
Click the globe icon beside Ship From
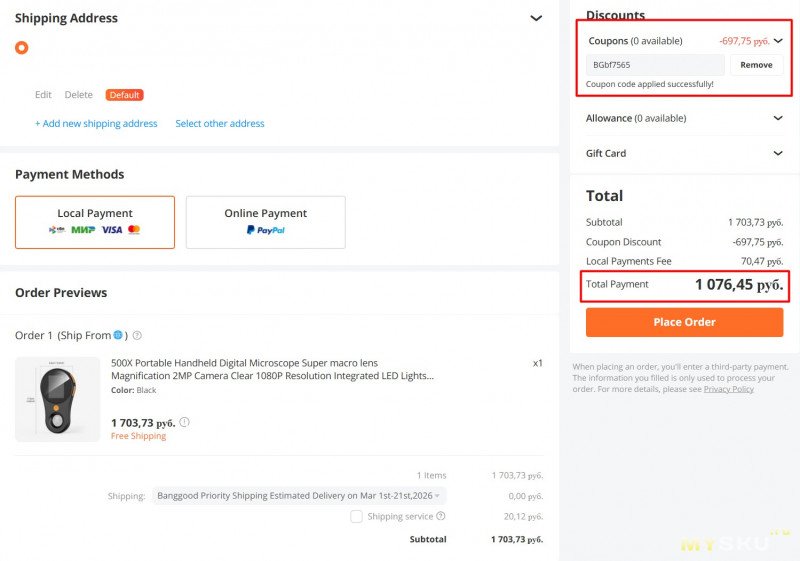click(x=118, y=335)
